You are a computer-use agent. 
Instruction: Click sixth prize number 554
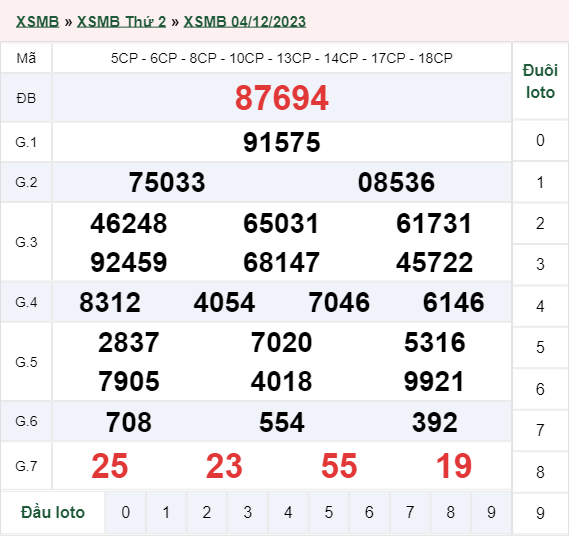pyautogui.click(x=282, y=422)
